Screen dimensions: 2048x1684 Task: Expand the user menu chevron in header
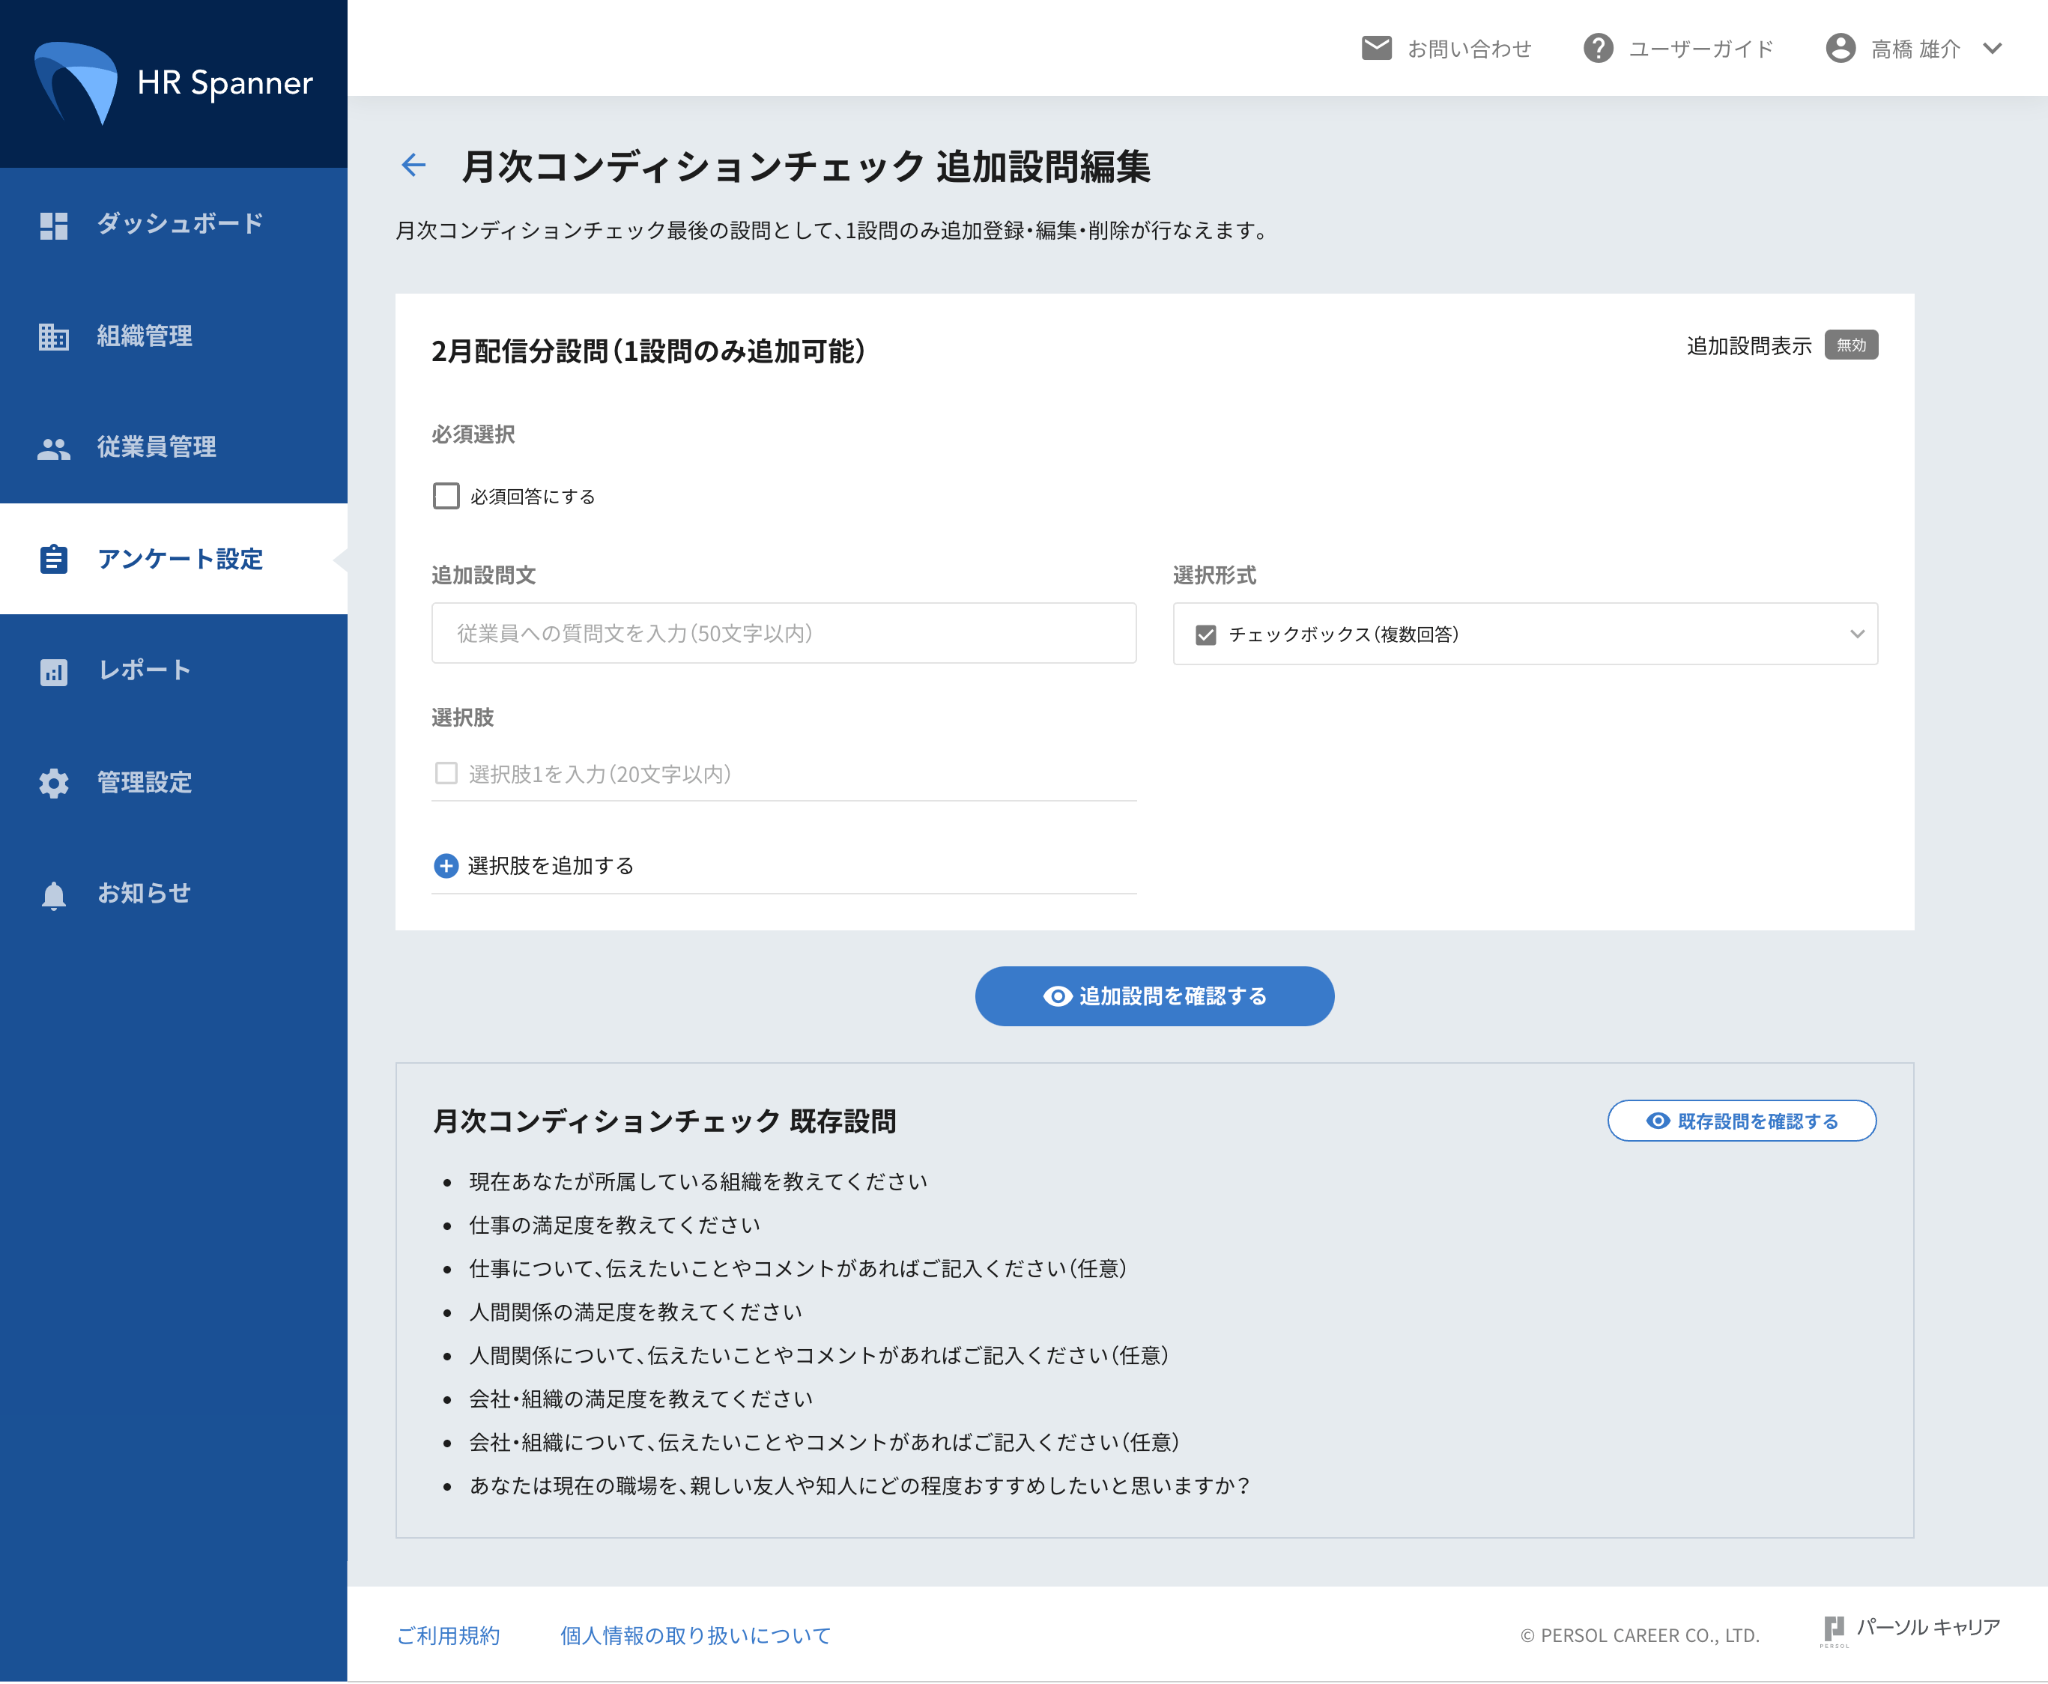pyautogui.click(x=1992, y=48)
